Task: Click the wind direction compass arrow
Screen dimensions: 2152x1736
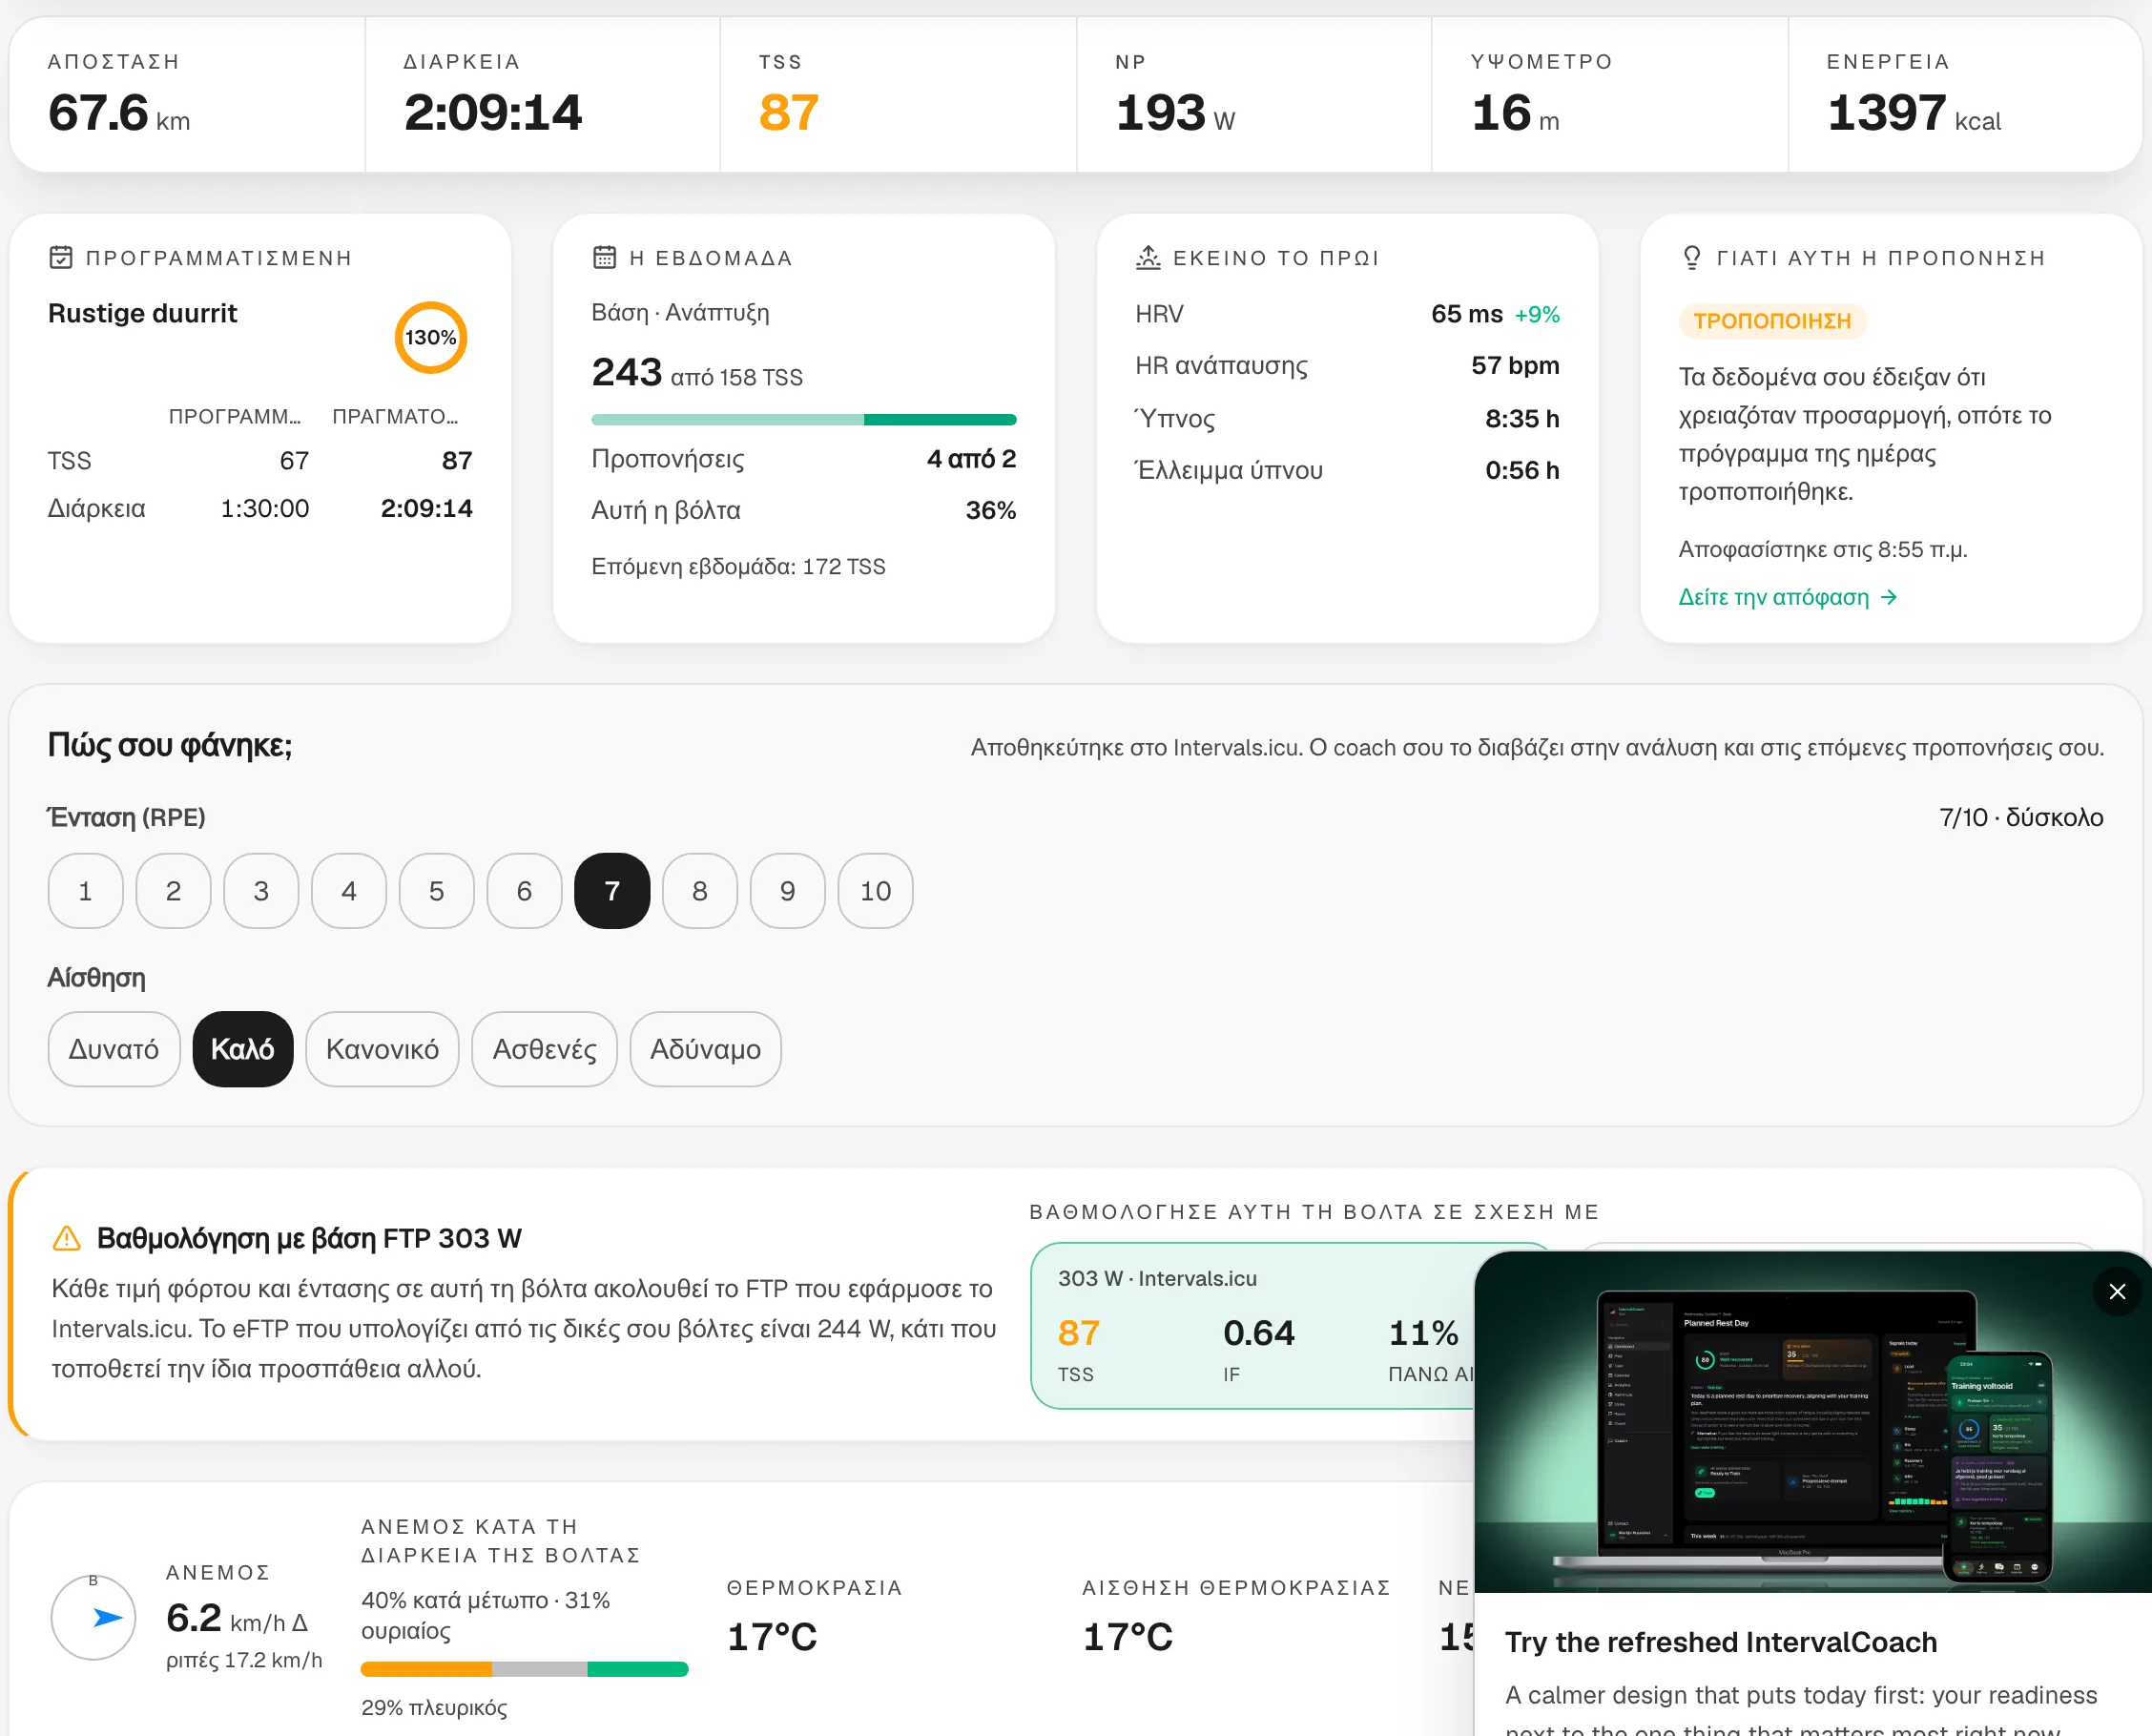Action: pos(107,1617)
